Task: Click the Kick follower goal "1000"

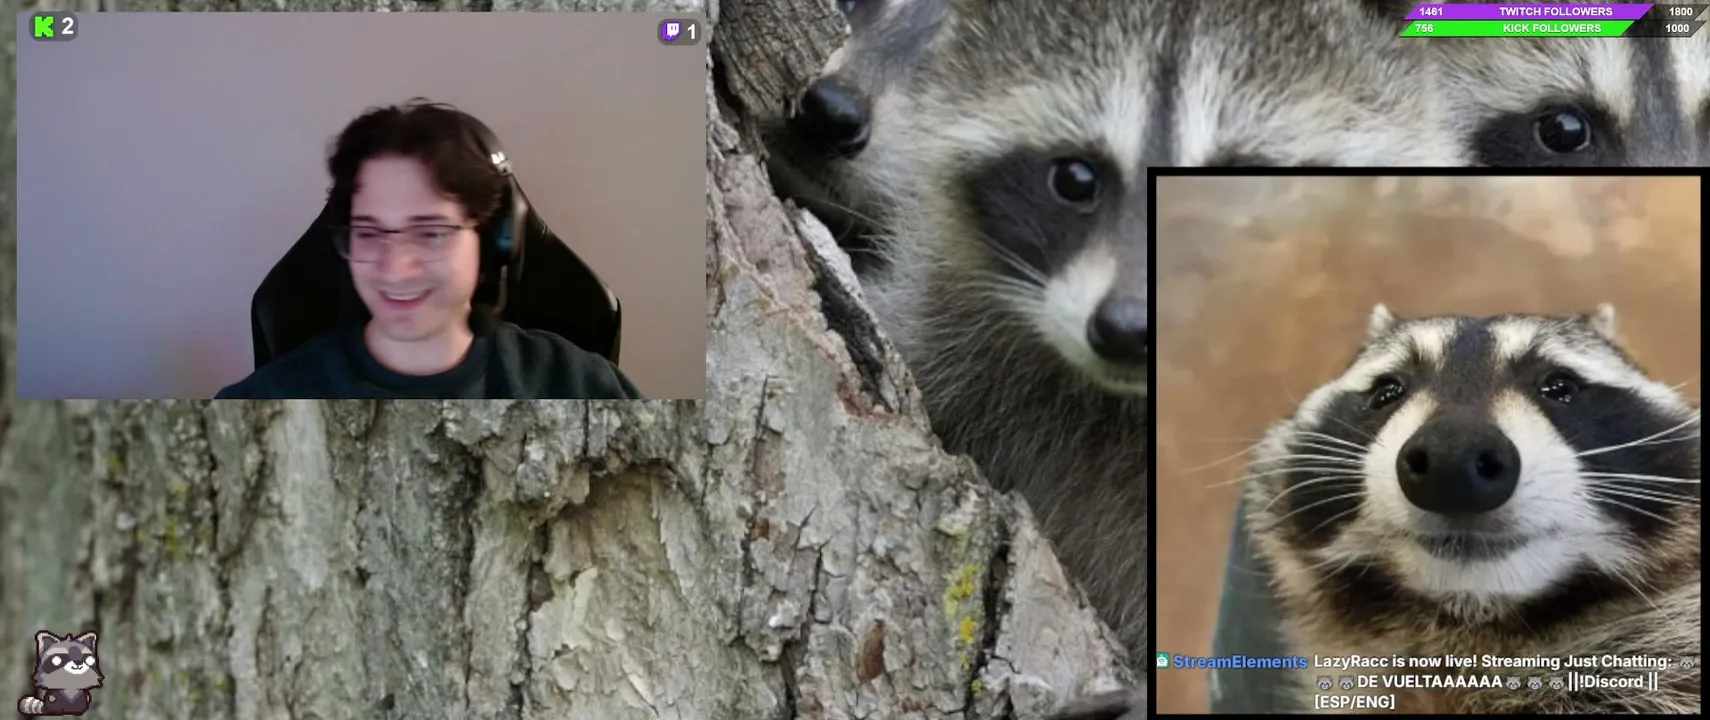Action: tap(1677, 28)
